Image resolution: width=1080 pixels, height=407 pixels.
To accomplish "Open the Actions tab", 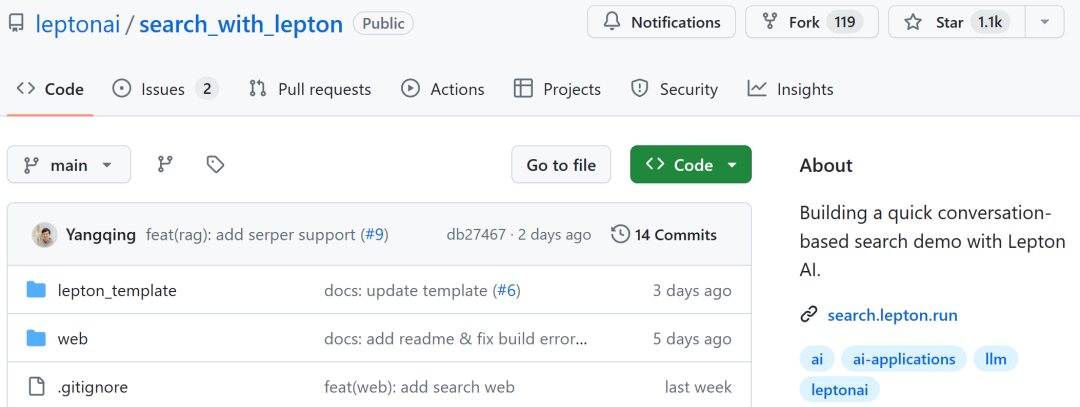I will tap(443, 89).
